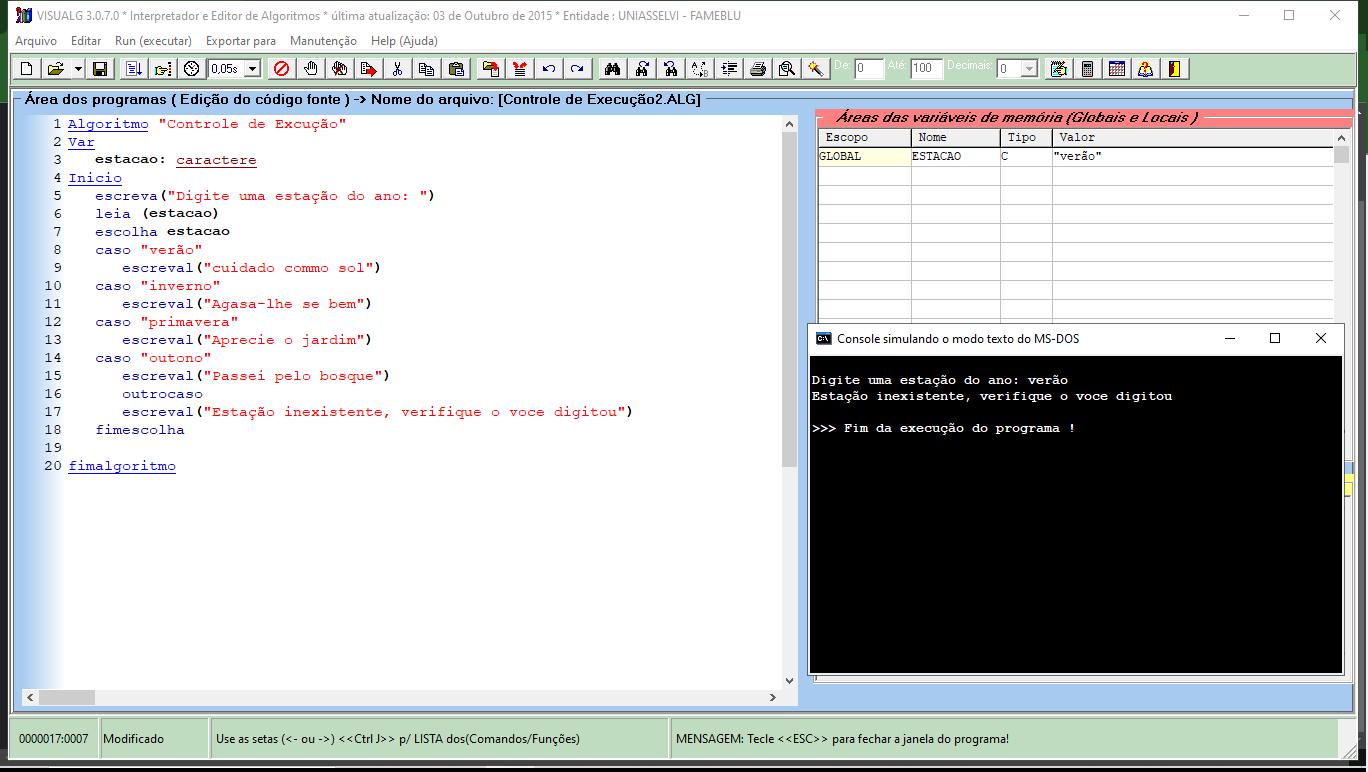Click the 'caractere' type on line 3
The width and height of the screenshot is (1368, 772).
(x=216, y=160)
